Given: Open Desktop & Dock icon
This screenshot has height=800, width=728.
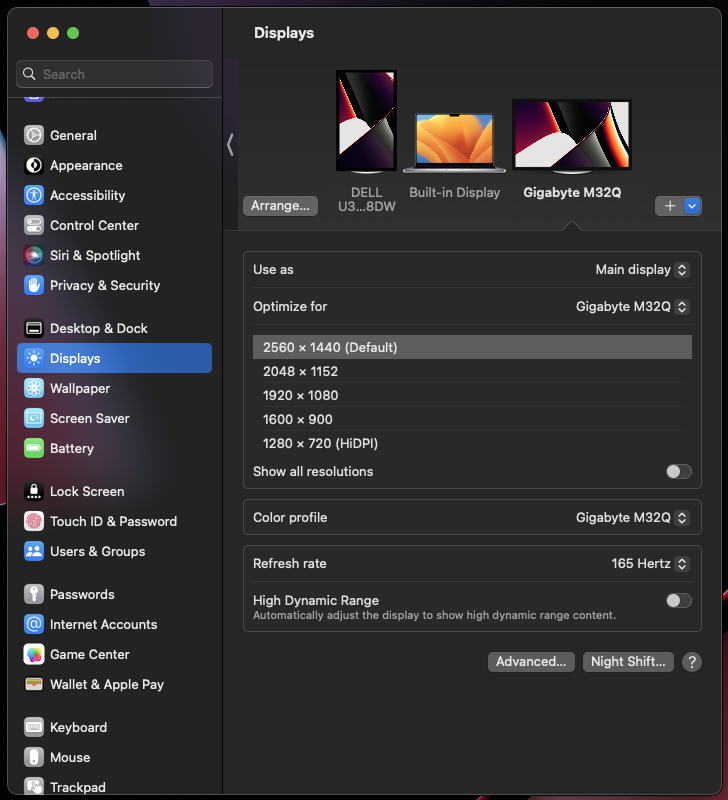Looking at the screenshot, I should pyautogui.click(x=34, y=328).
